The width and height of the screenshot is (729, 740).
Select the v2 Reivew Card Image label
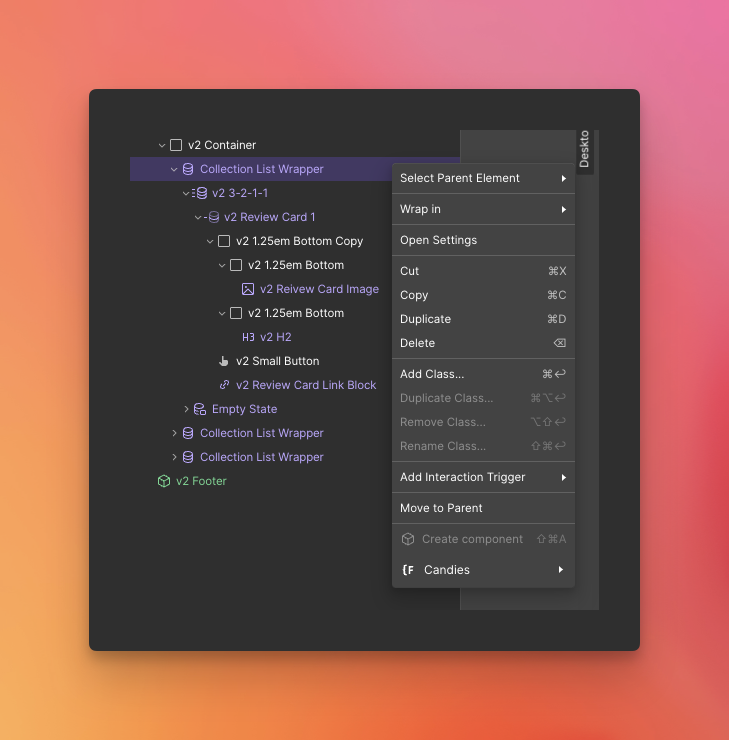319,289
